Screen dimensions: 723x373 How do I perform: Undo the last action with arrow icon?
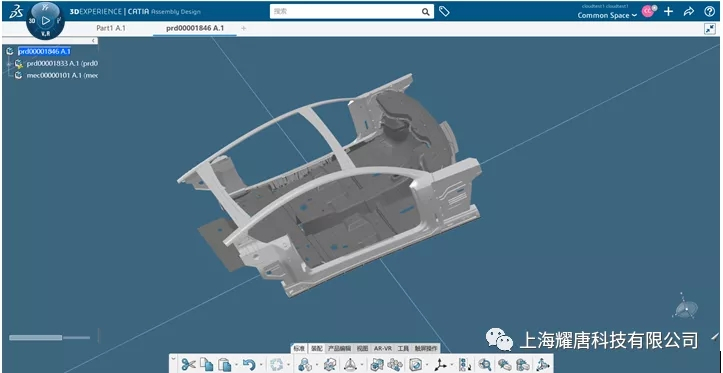[249, 364]
